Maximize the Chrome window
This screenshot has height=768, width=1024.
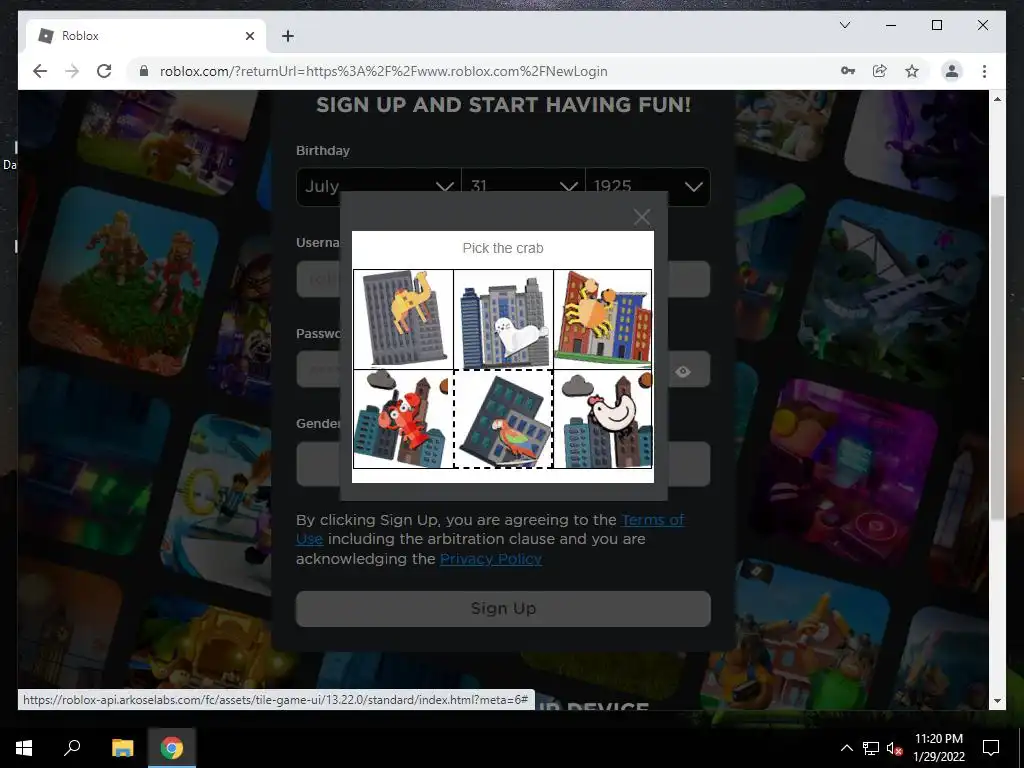tap(936, 25)
